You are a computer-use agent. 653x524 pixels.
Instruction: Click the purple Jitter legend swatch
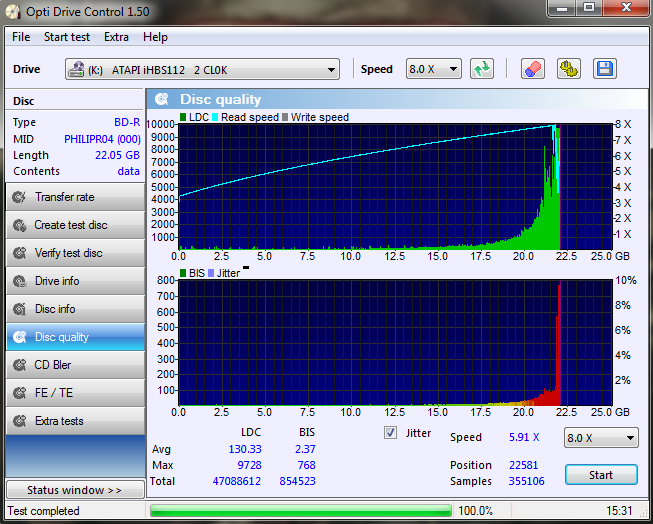point(211,273)
